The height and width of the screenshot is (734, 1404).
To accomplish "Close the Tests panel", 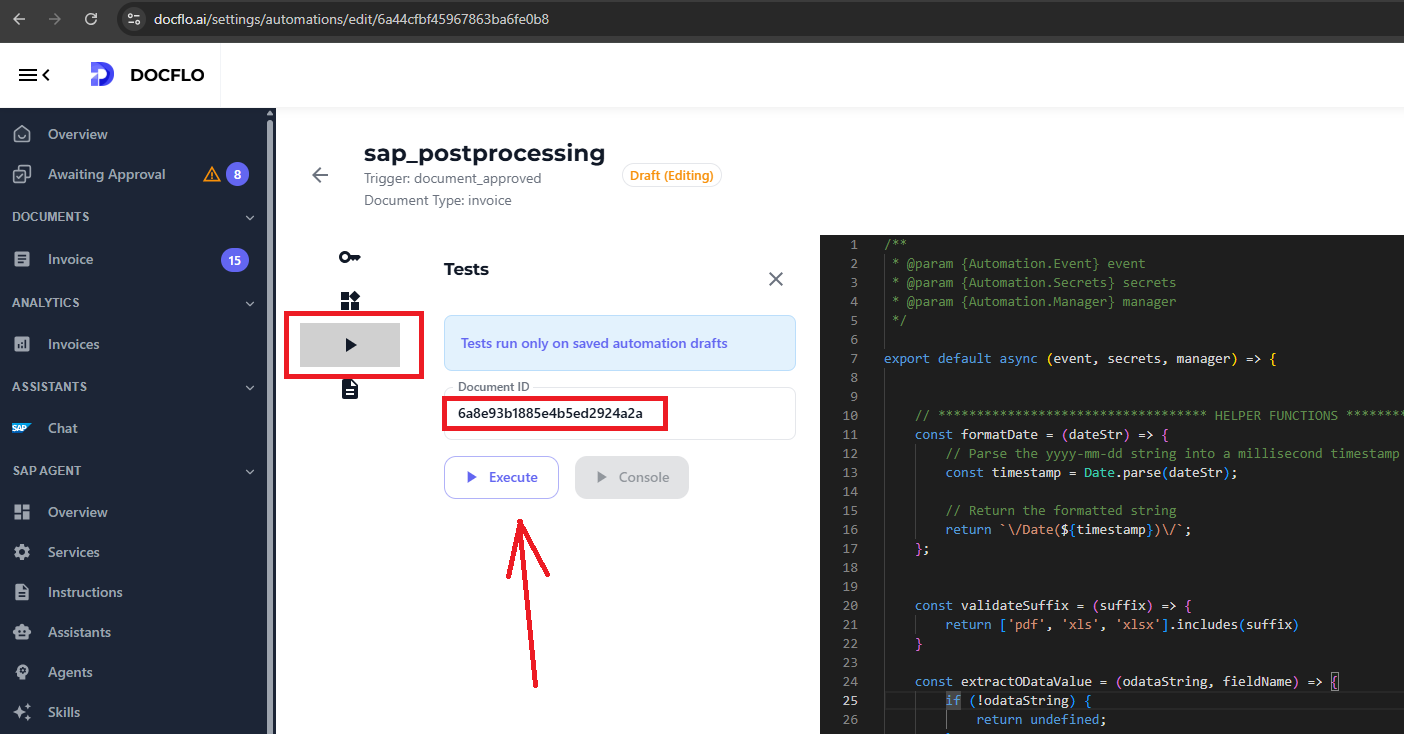I will [x=776, y=279].
